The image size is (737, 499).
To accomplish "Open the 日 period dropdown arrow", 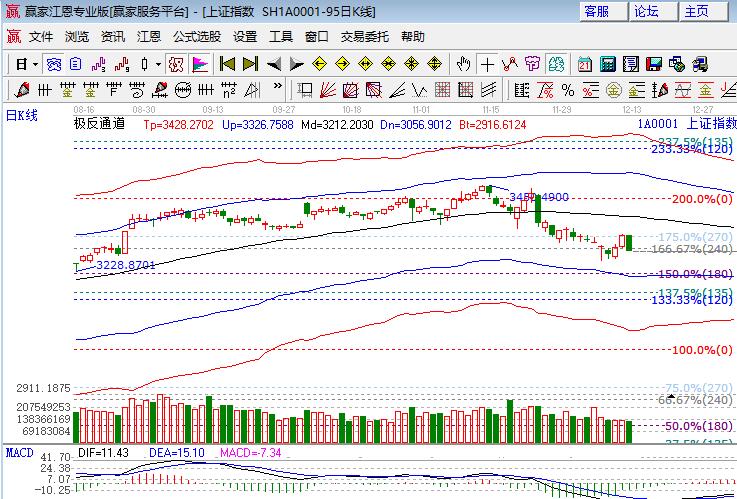I will coord(35,64).
